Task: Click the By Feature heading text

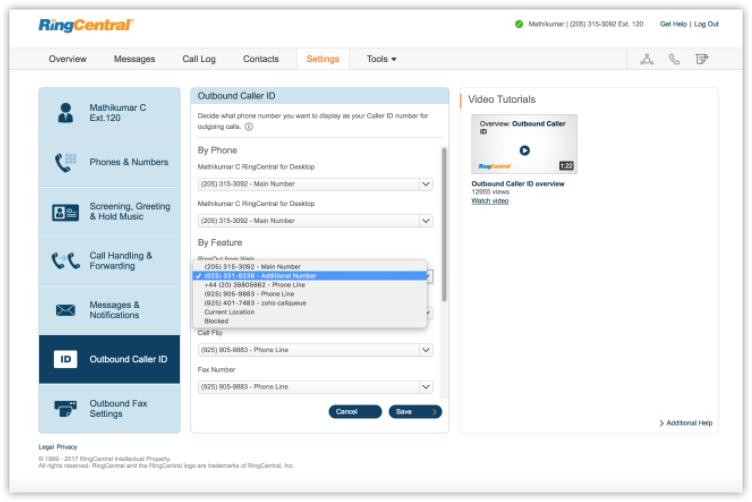Action: point(220,243)
